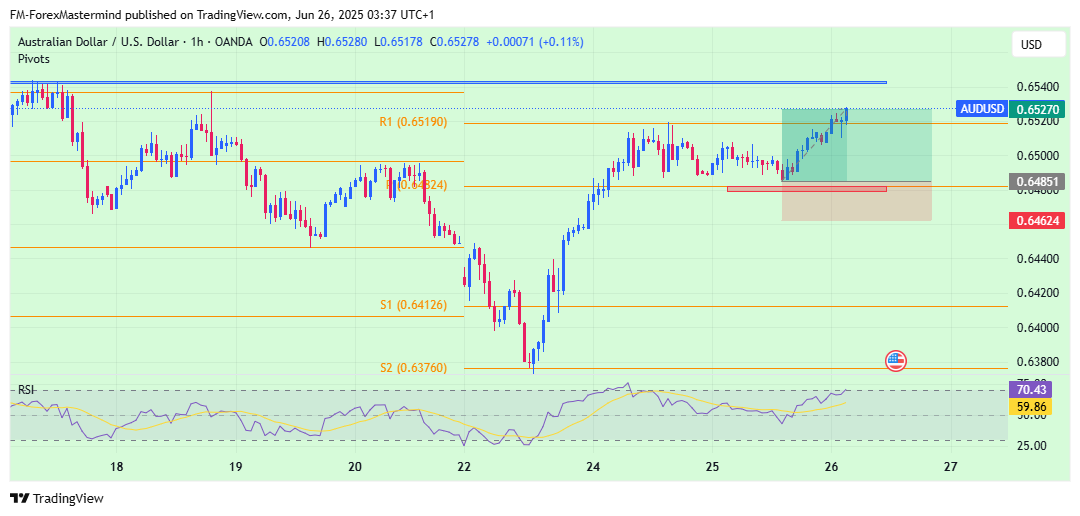Click the R1 (0.65190) pivot label
The width and height of the screenshot is (1080, 516).
[413, 122]
